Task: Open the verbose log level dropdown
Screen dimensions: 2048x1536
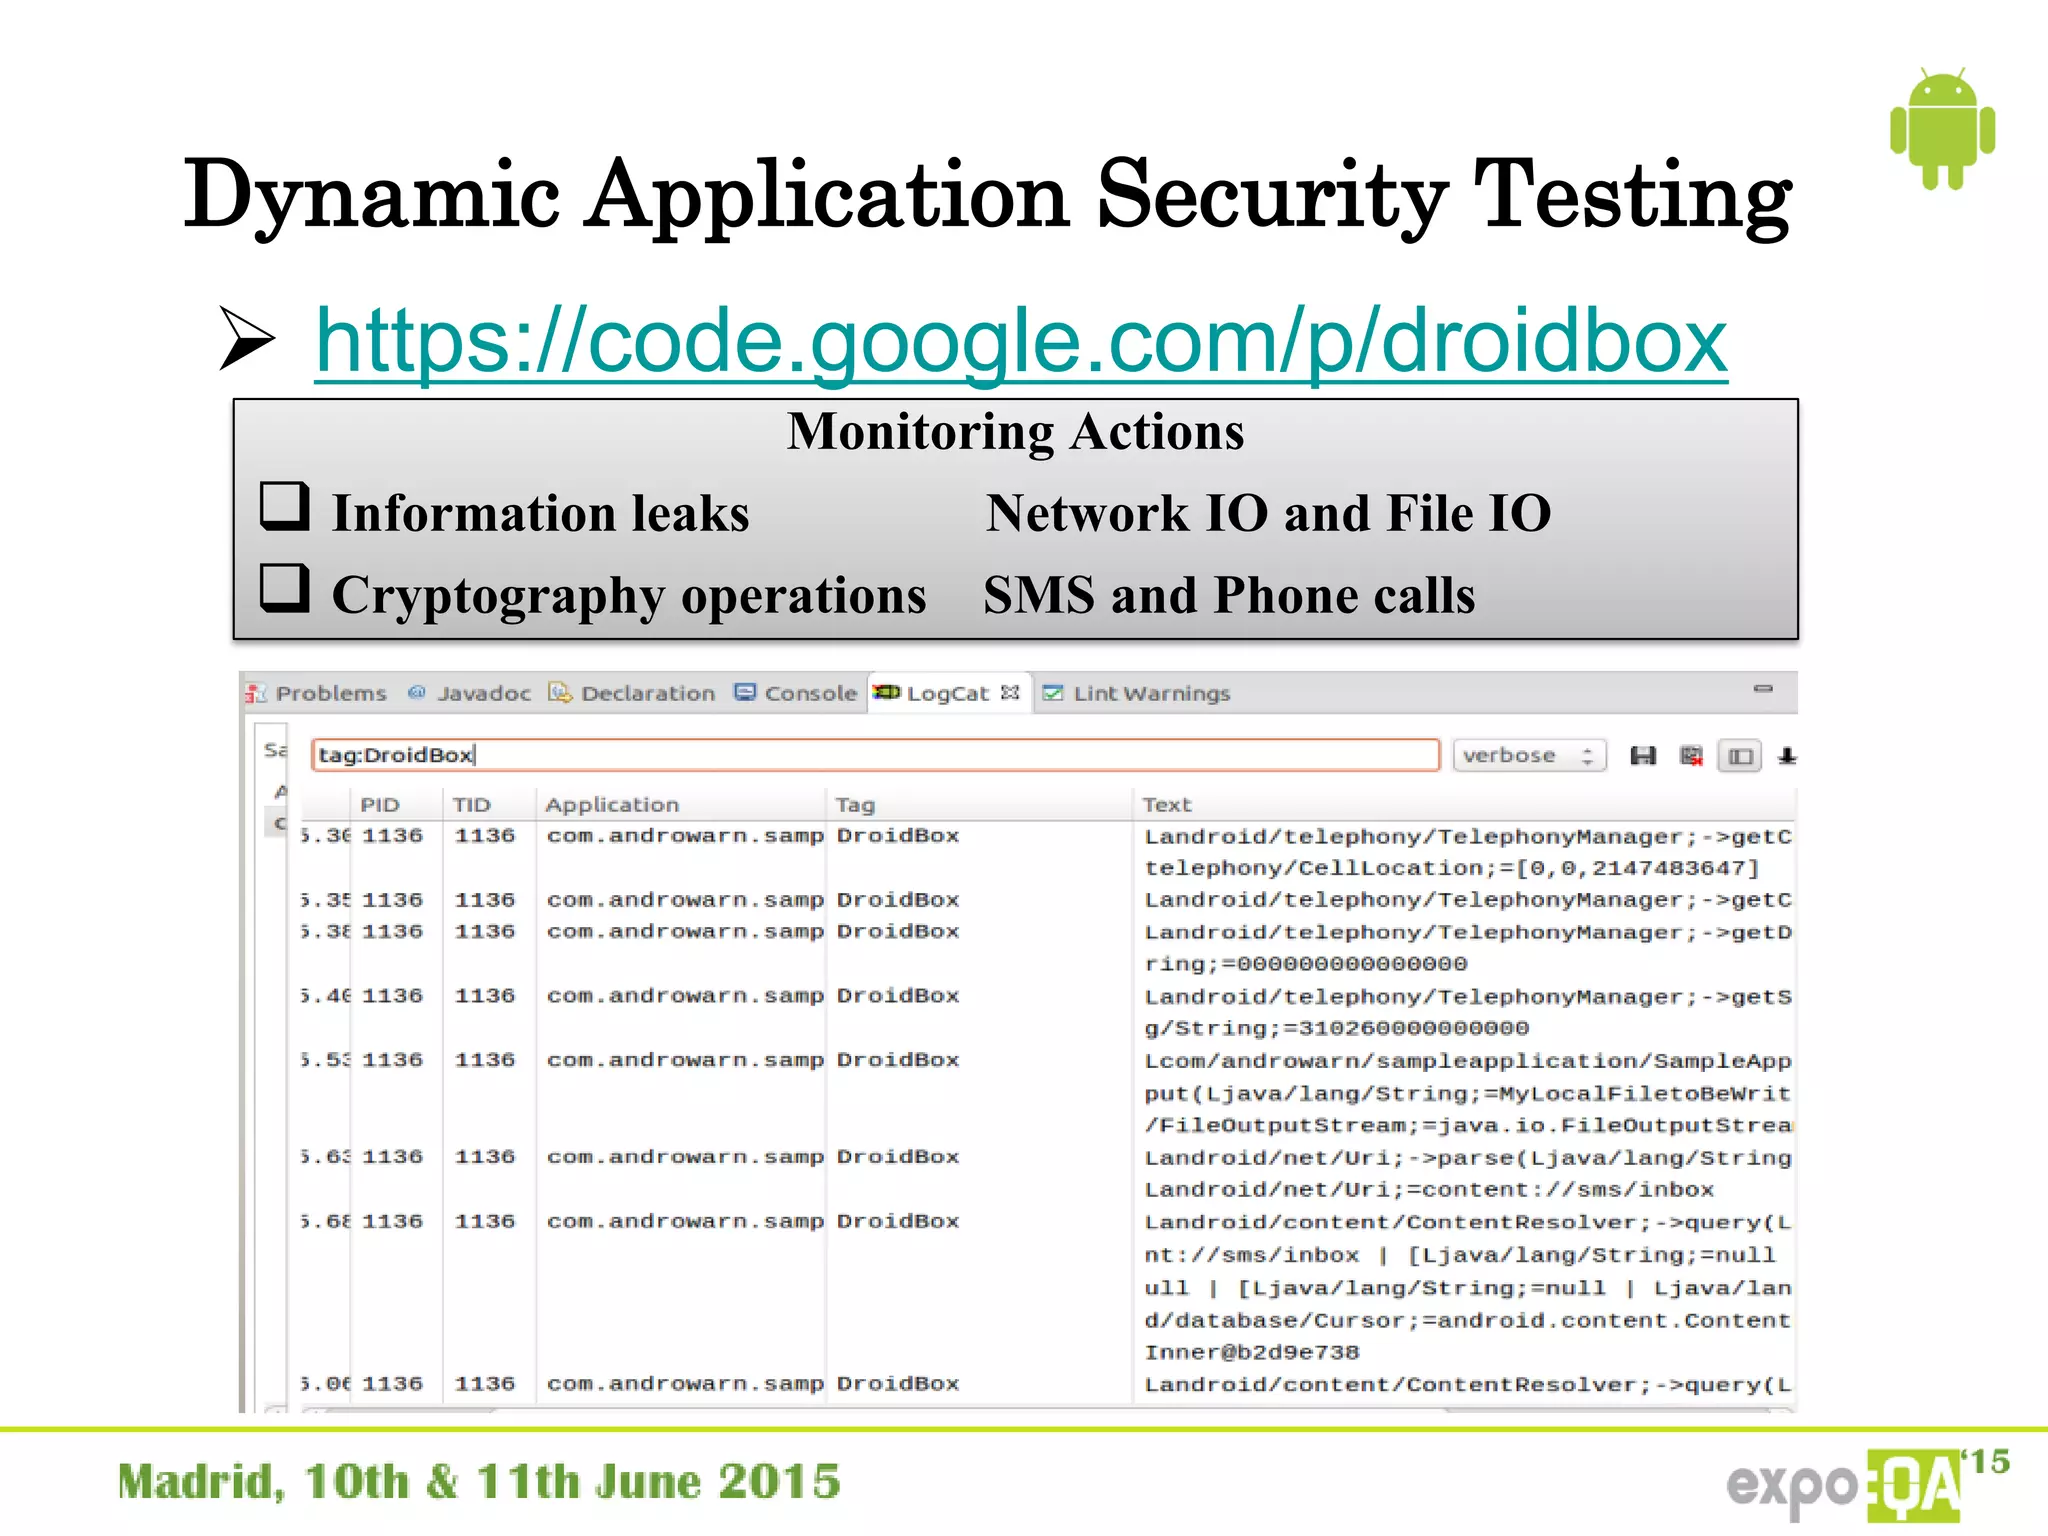Action: (x=1528, y=756)
